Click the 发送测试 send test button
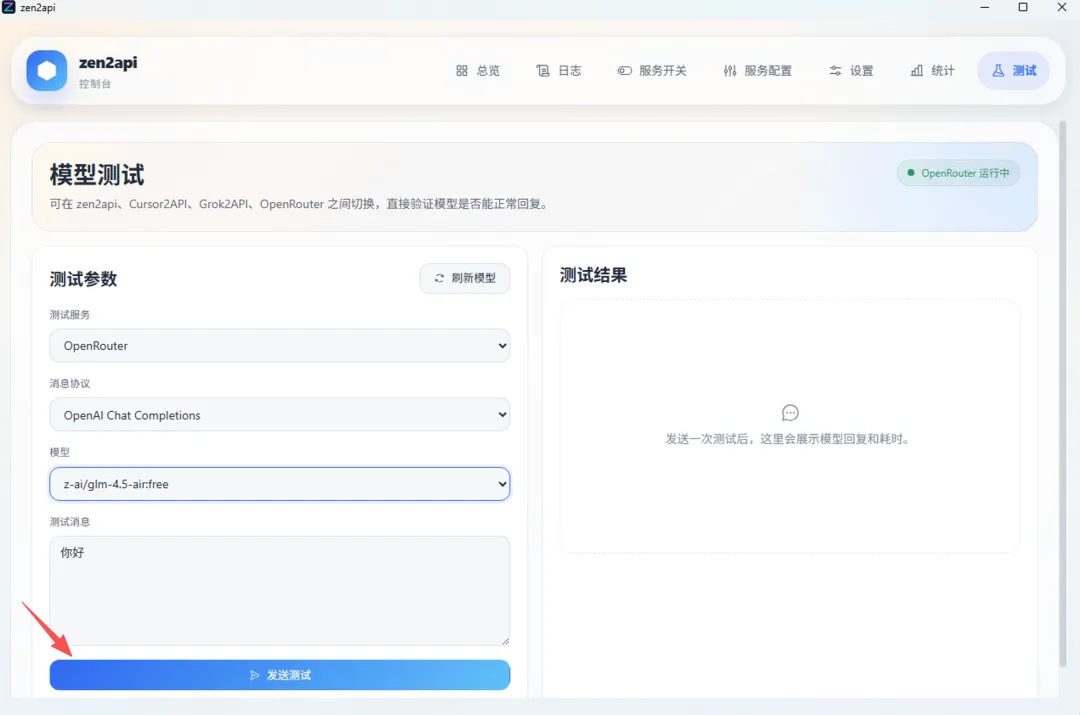This screenshot has width=1080, height=715. (280, 675)
